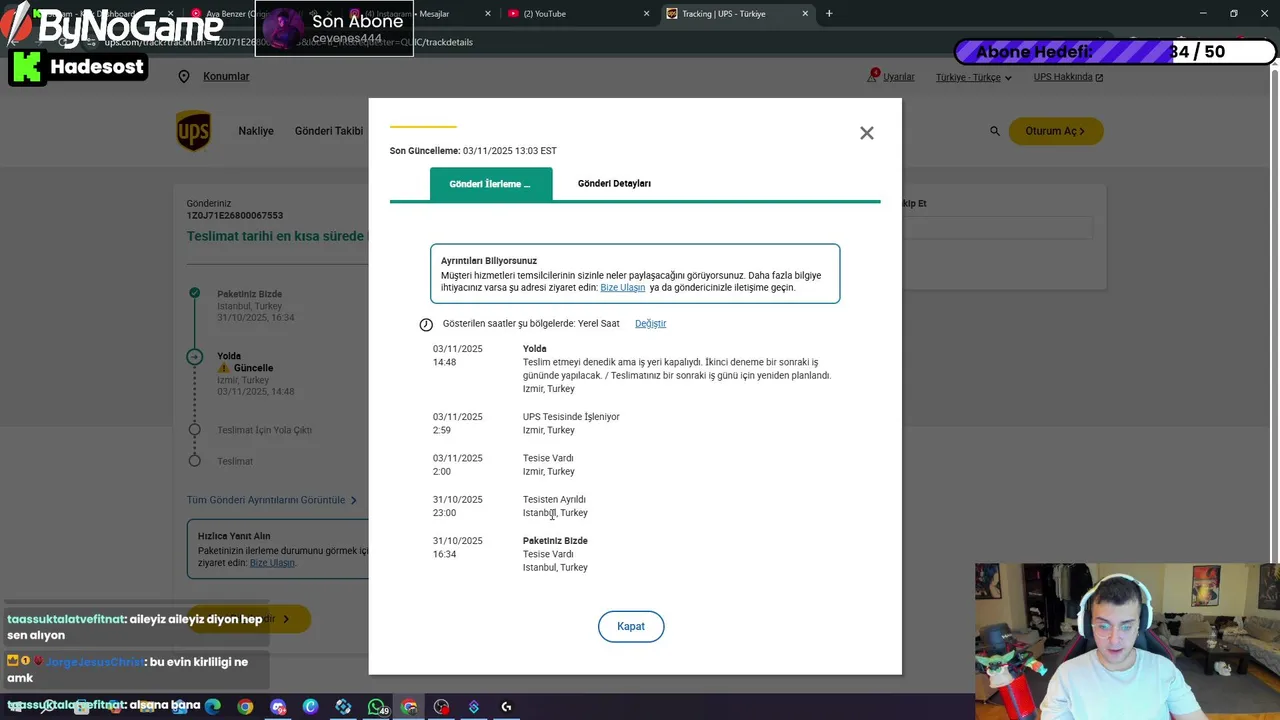The image size is (1280, 720).
Task: Click the browser address bar URL
Action: pos(289,42)
